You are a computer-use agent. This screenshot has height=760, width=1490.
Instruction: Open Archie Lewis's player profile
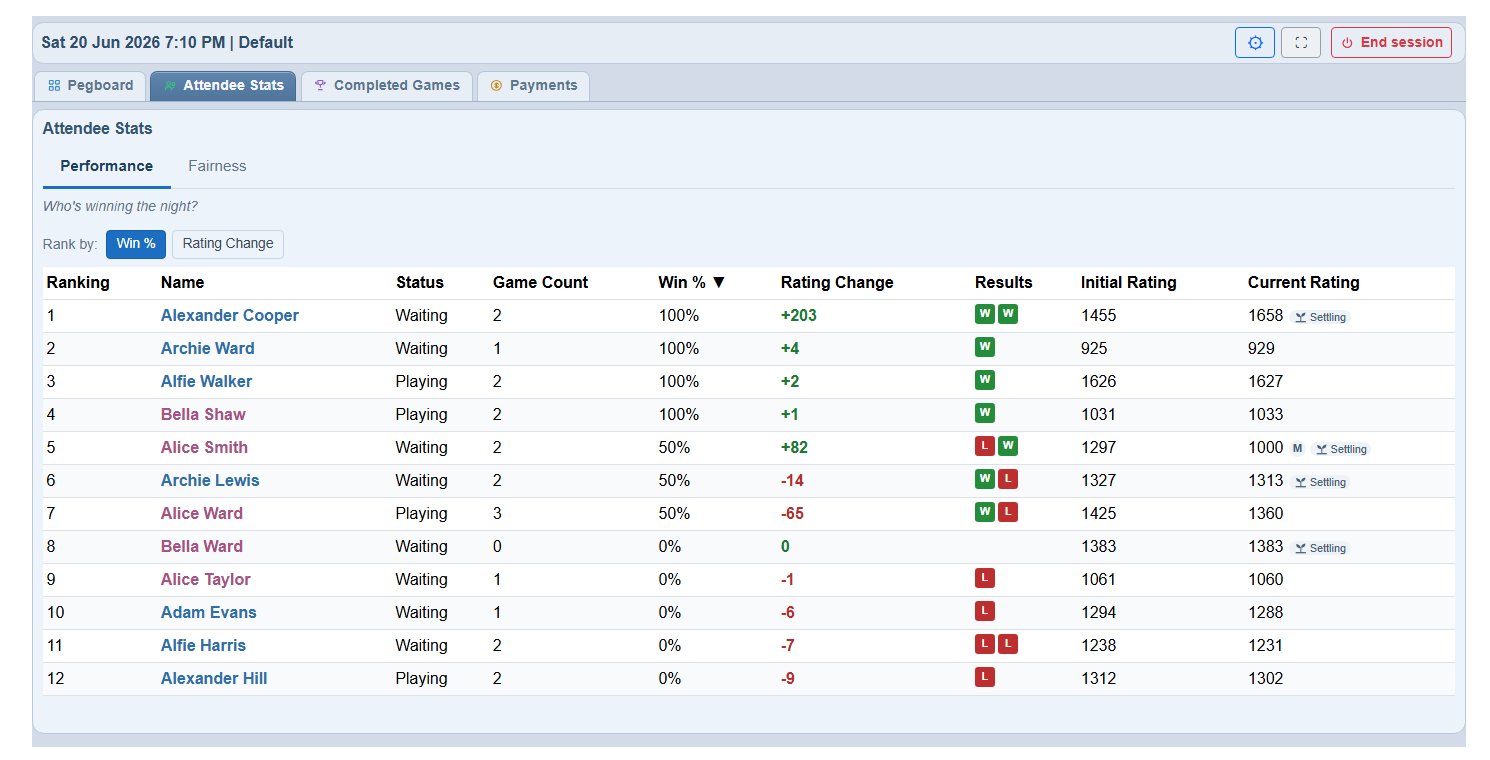click(210, 481)
